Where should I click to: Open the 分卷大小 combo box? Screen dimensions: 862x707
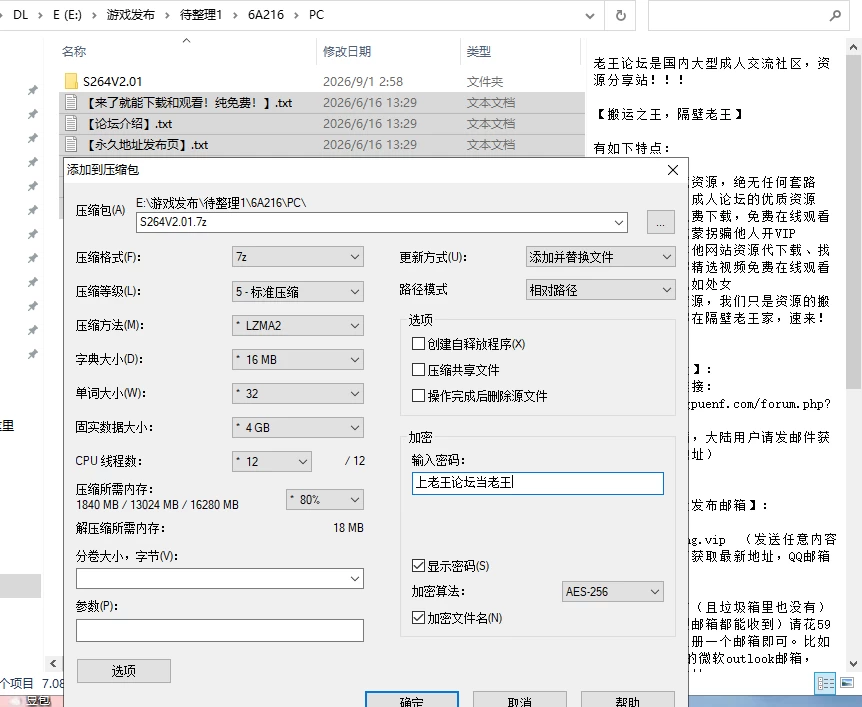tap(219, 578)
